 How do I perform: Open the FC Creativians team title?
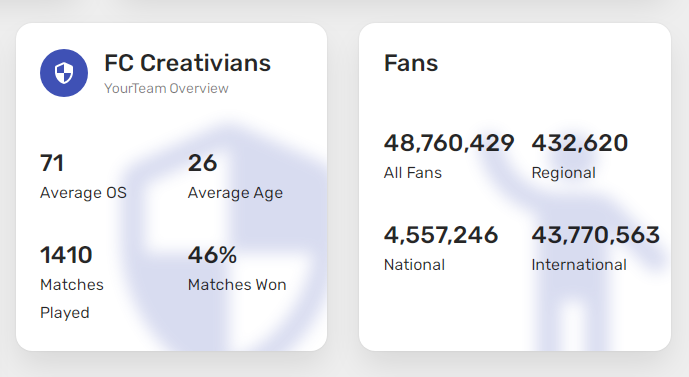[x=188, y=63]
